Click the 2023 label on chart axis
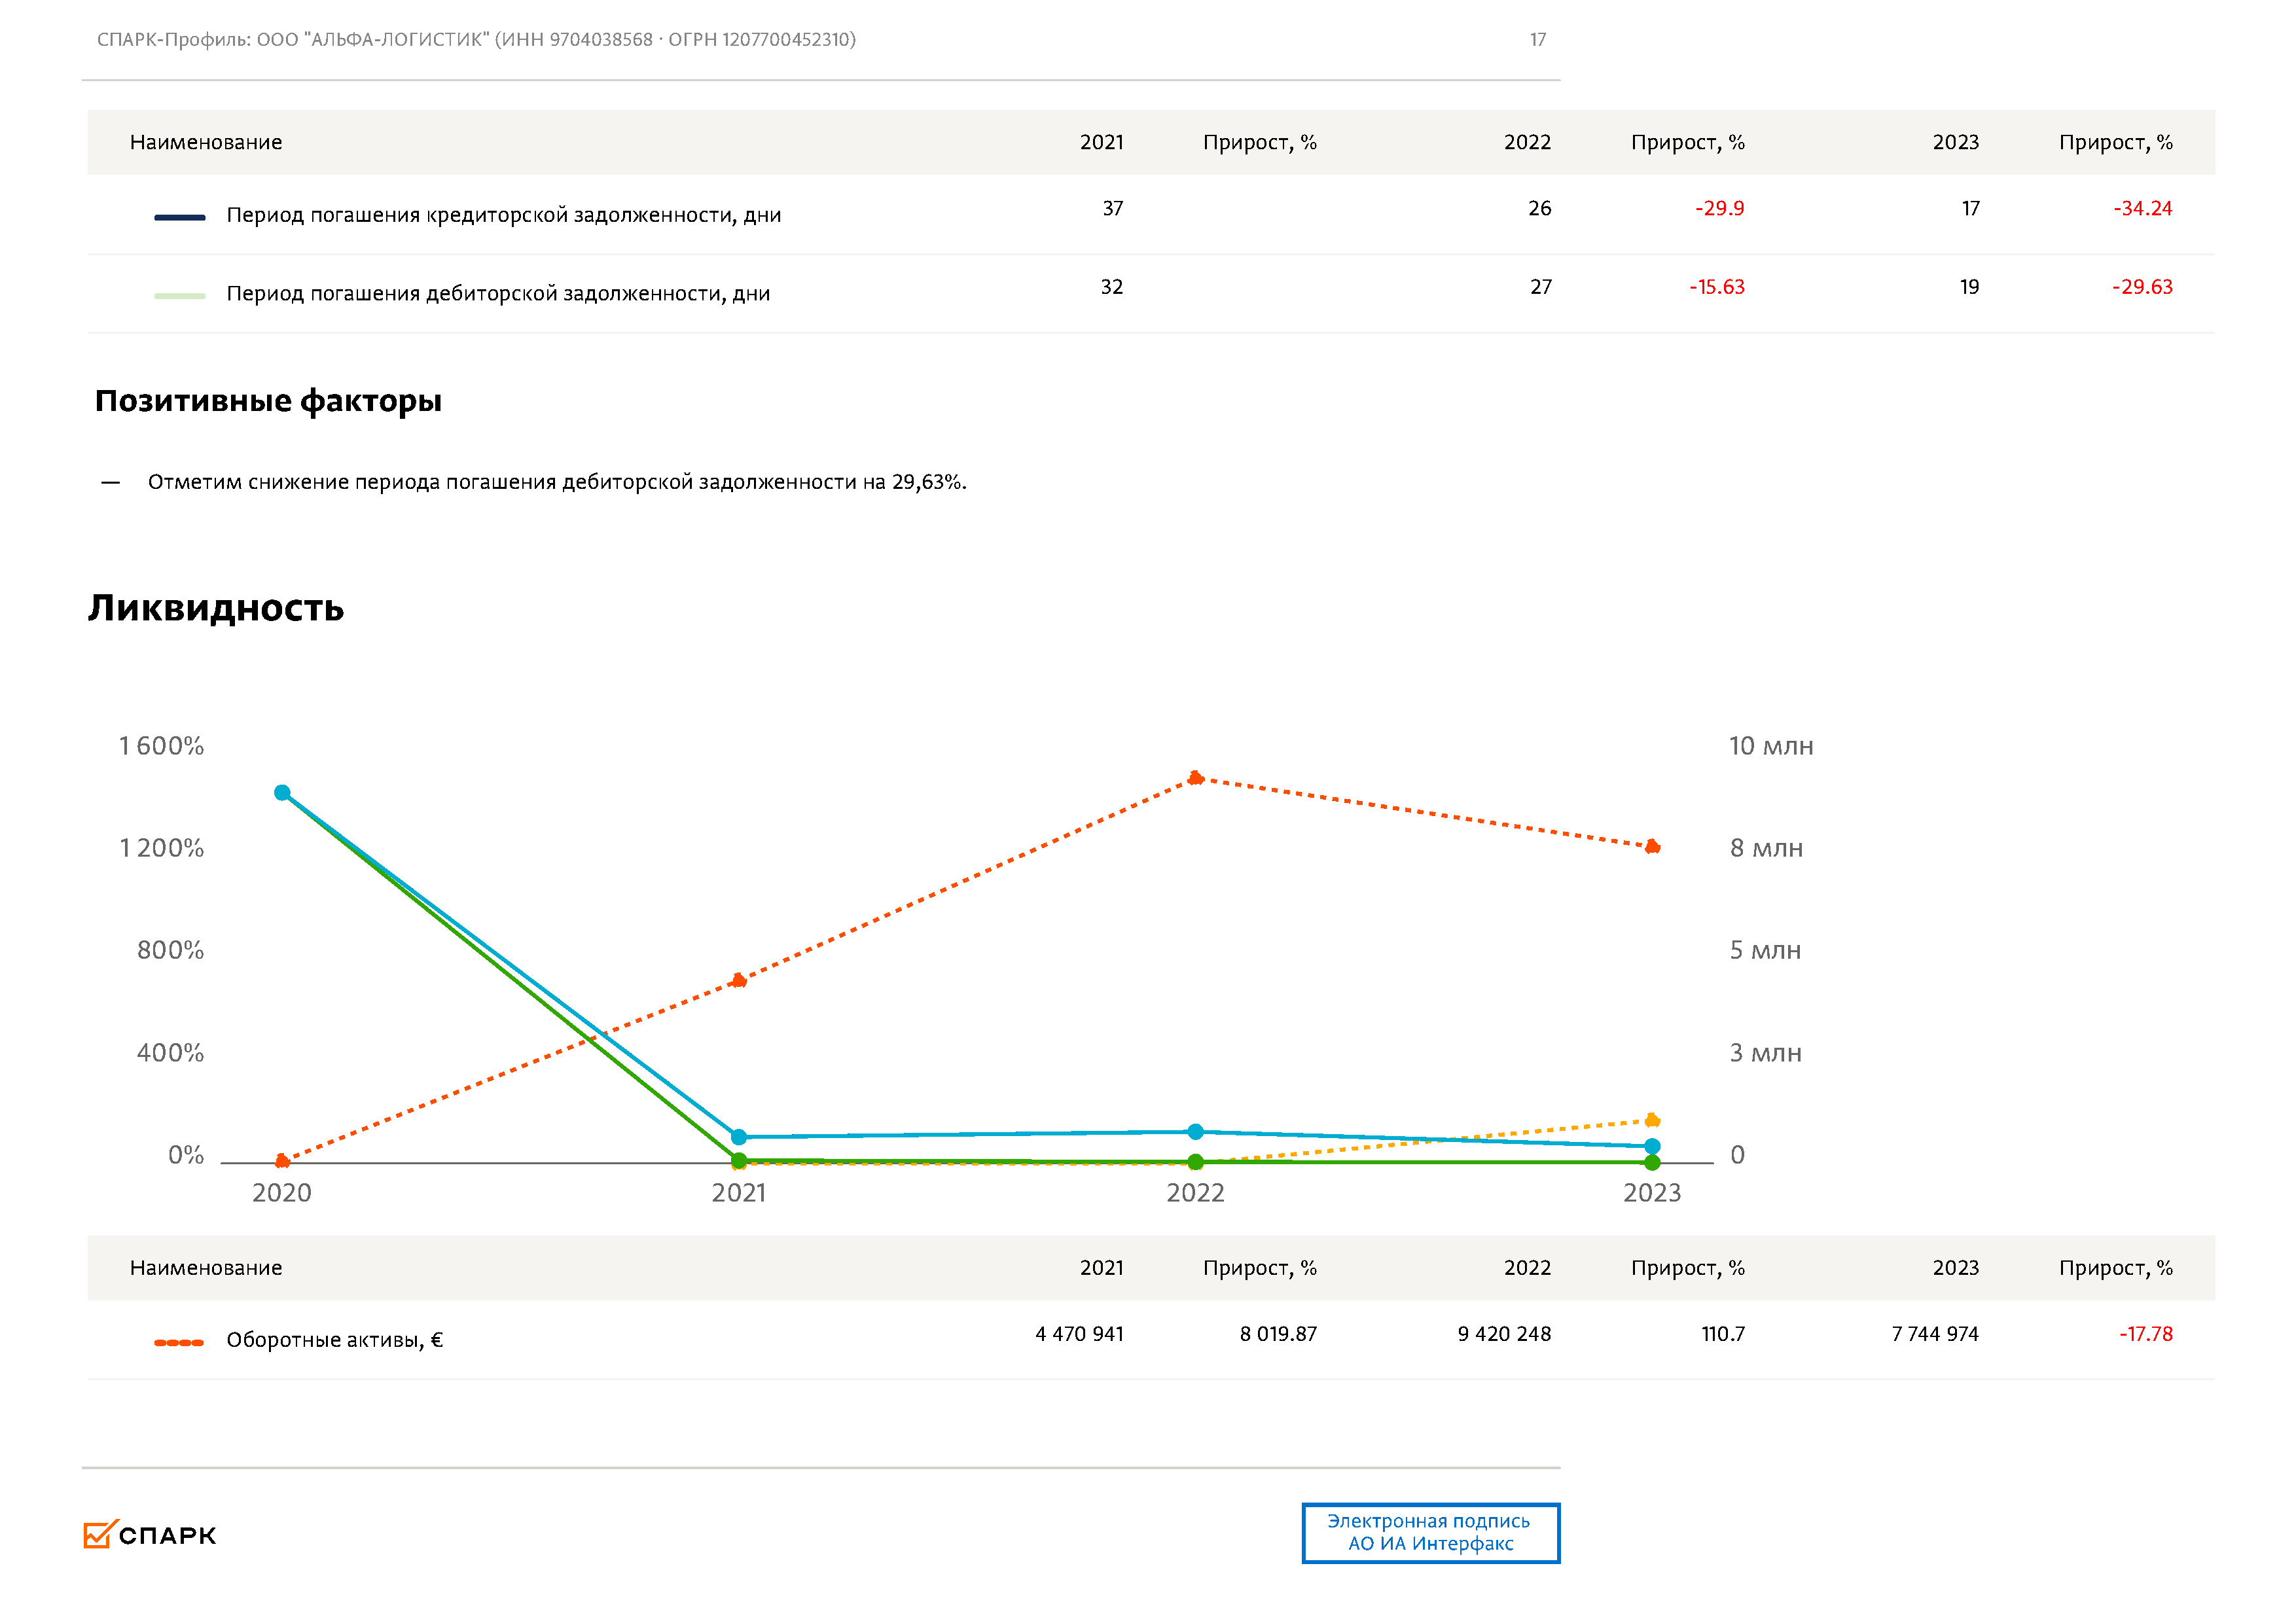The height and width of the screenshot is (1623, 2296). [1652, 1193]
